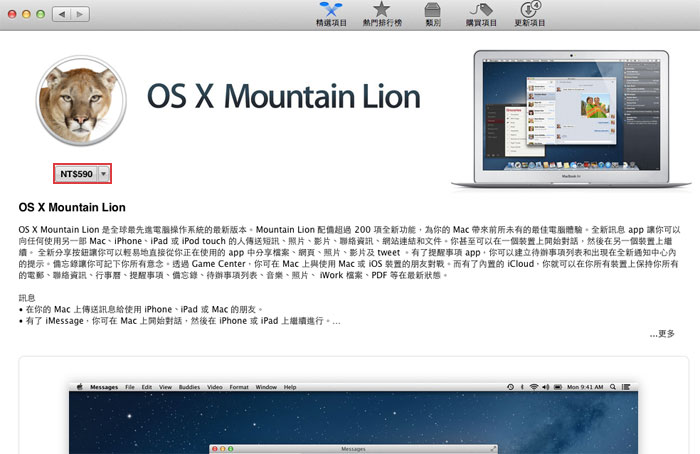Click the large OS X Mountain Lion title
Viewport: 700px width, 454px height.
[x=284, y=96]
